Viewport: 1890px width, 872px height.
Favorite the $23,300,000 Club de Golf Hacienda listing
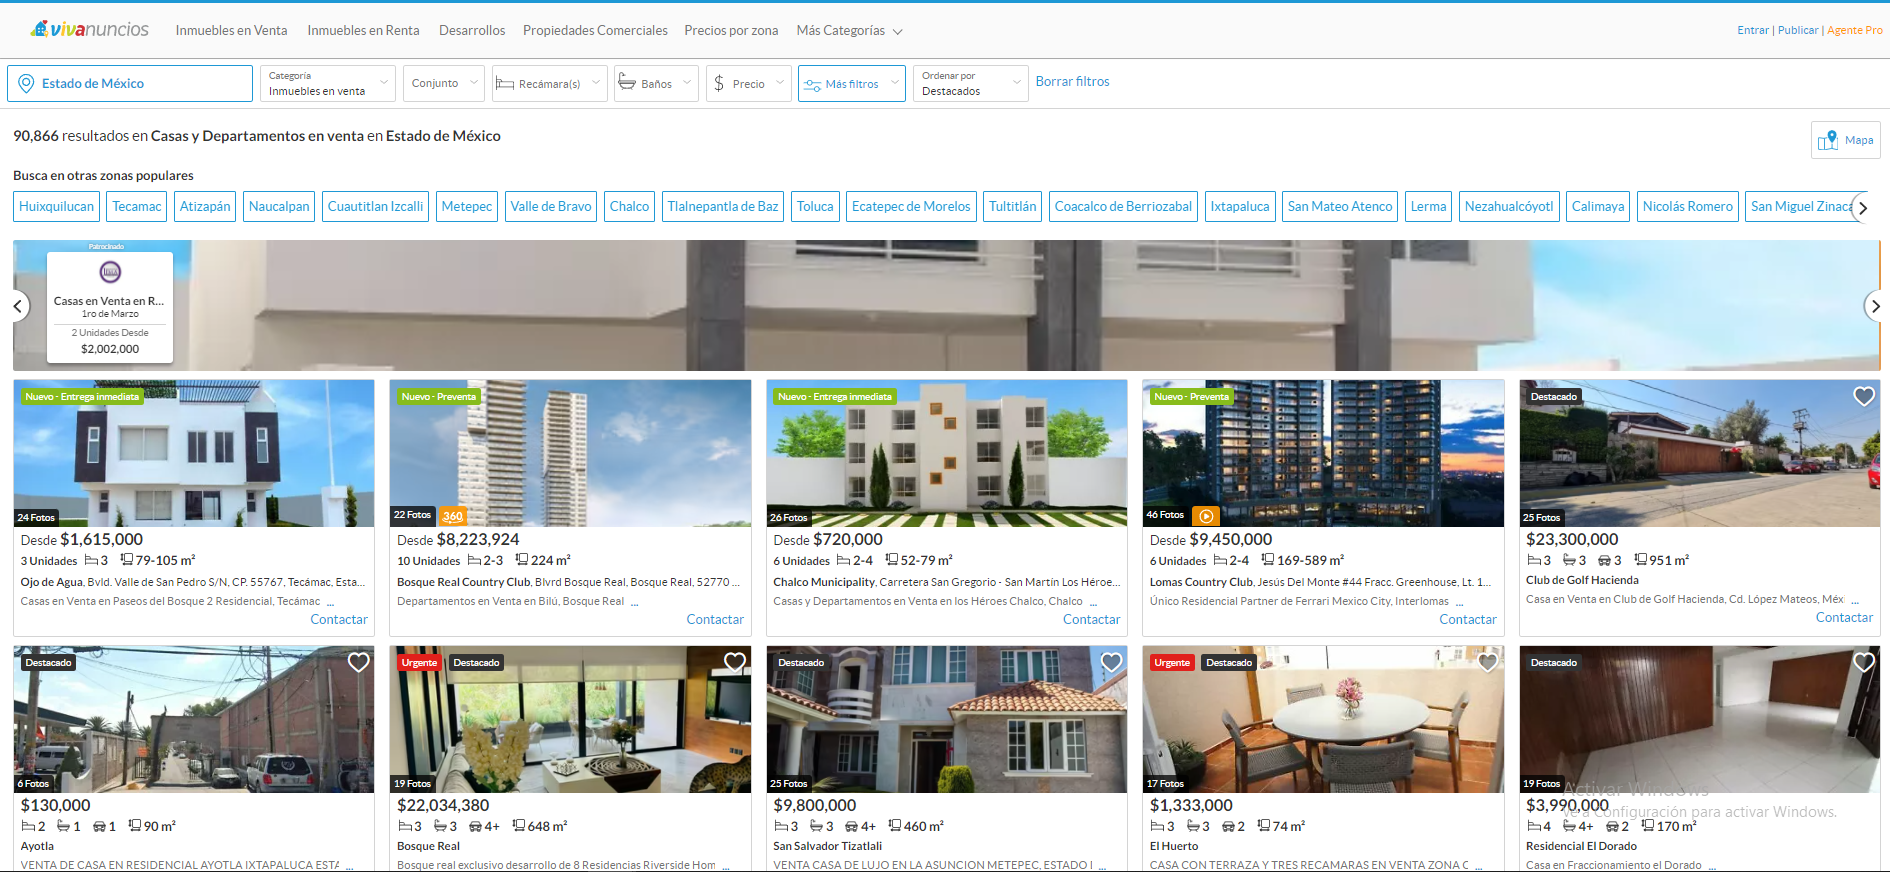click(x=1864, y=396)
